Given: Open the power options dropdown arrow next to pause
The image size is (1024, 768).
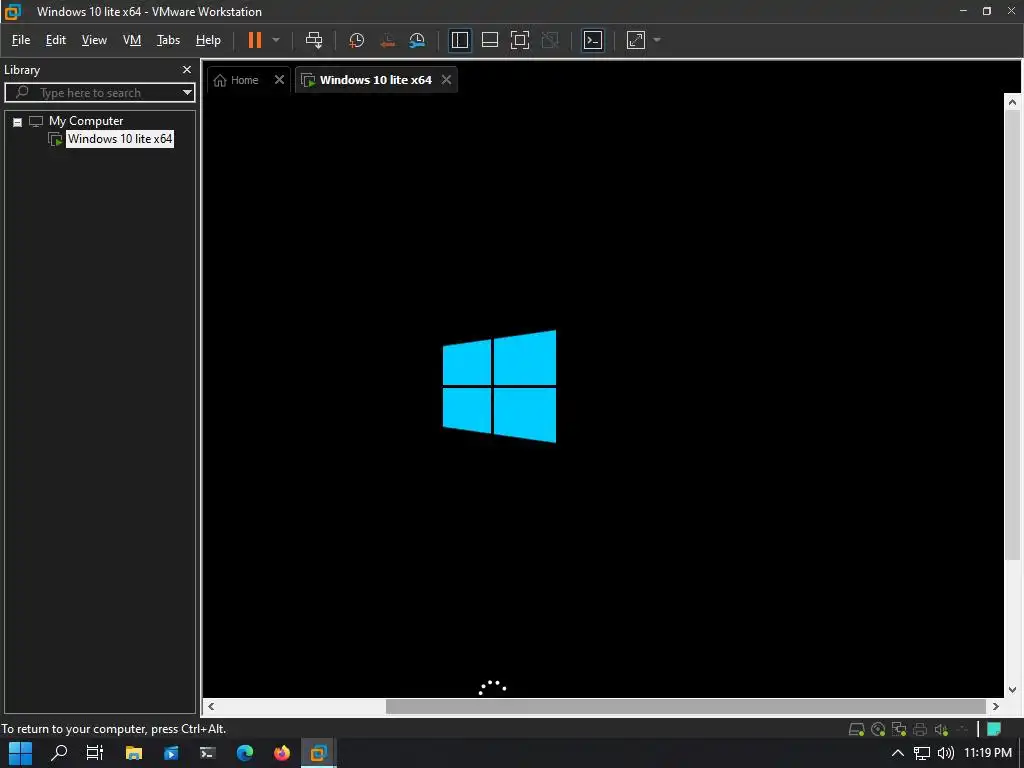Looking at the screenshot, I should click(x=276, y=40).
